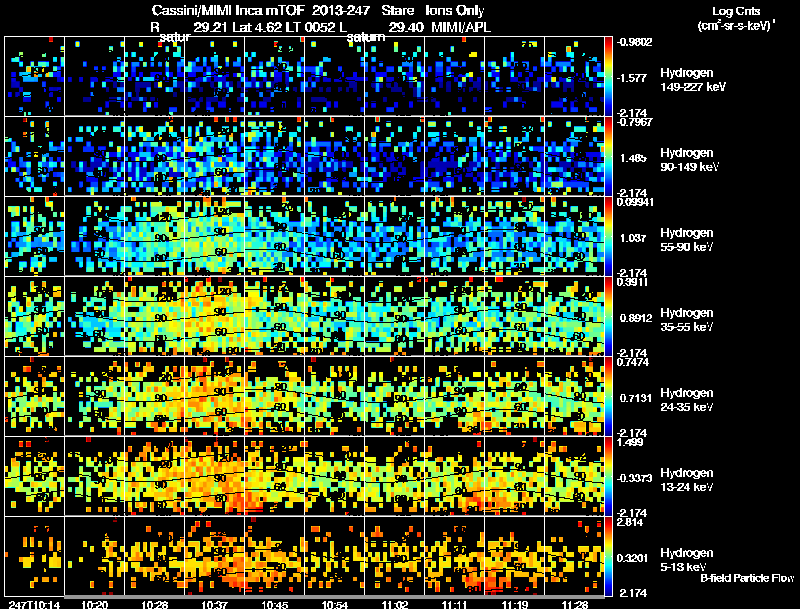The width and height of the screenshot is (800, 609).
Task: Open the 10:28 panel in Hydrogen 55-90 keV row
Action: click(x=155, y=236)
